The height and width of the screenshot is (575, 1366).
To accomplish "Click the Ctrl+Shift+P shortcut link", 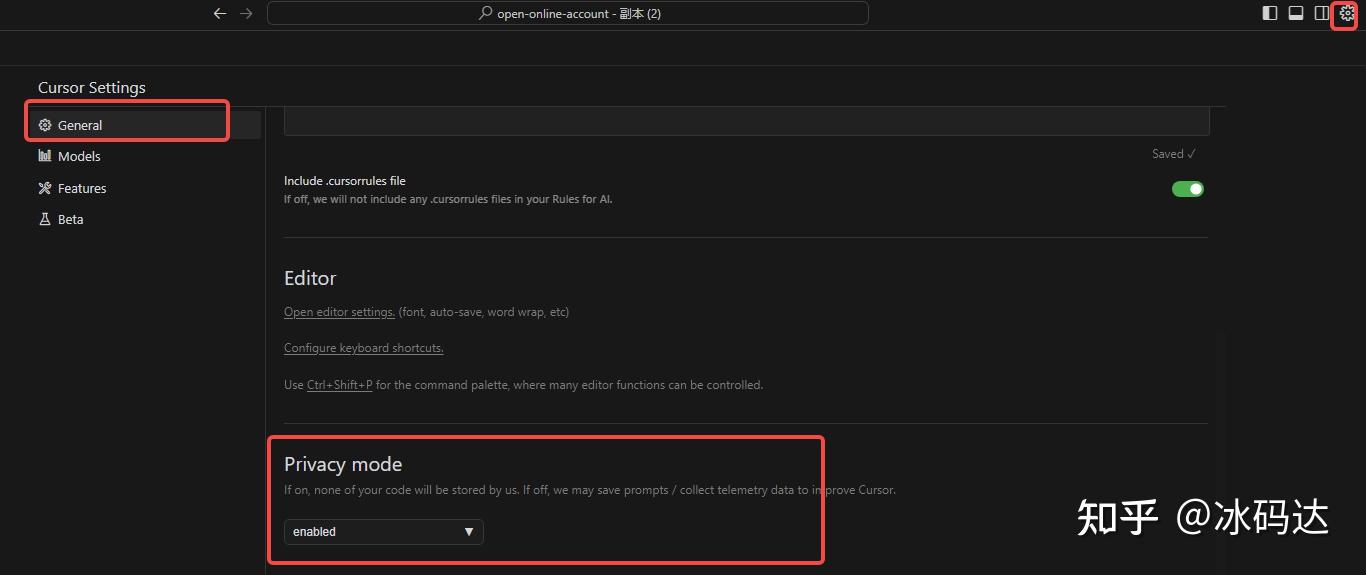I will (x=340, y=385).
